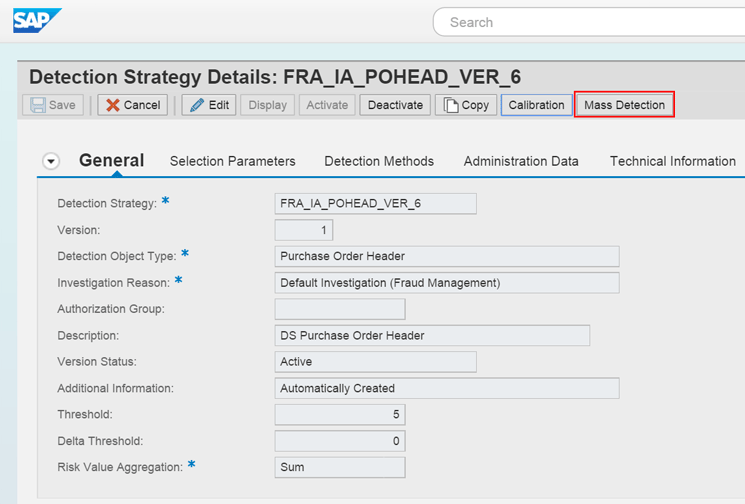Viewport: 745px width, 504px height.
Task: Click the Version field
Action: [x=304, y=230]
